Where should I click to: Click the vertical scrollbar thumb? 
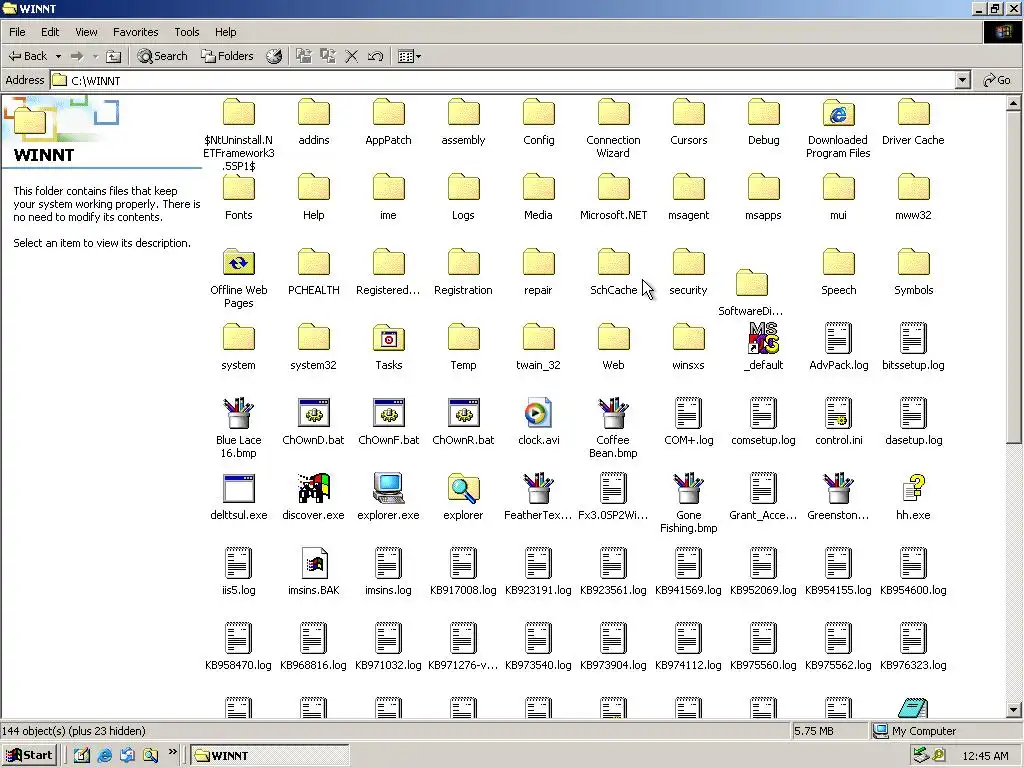(x=1013, y=278)
